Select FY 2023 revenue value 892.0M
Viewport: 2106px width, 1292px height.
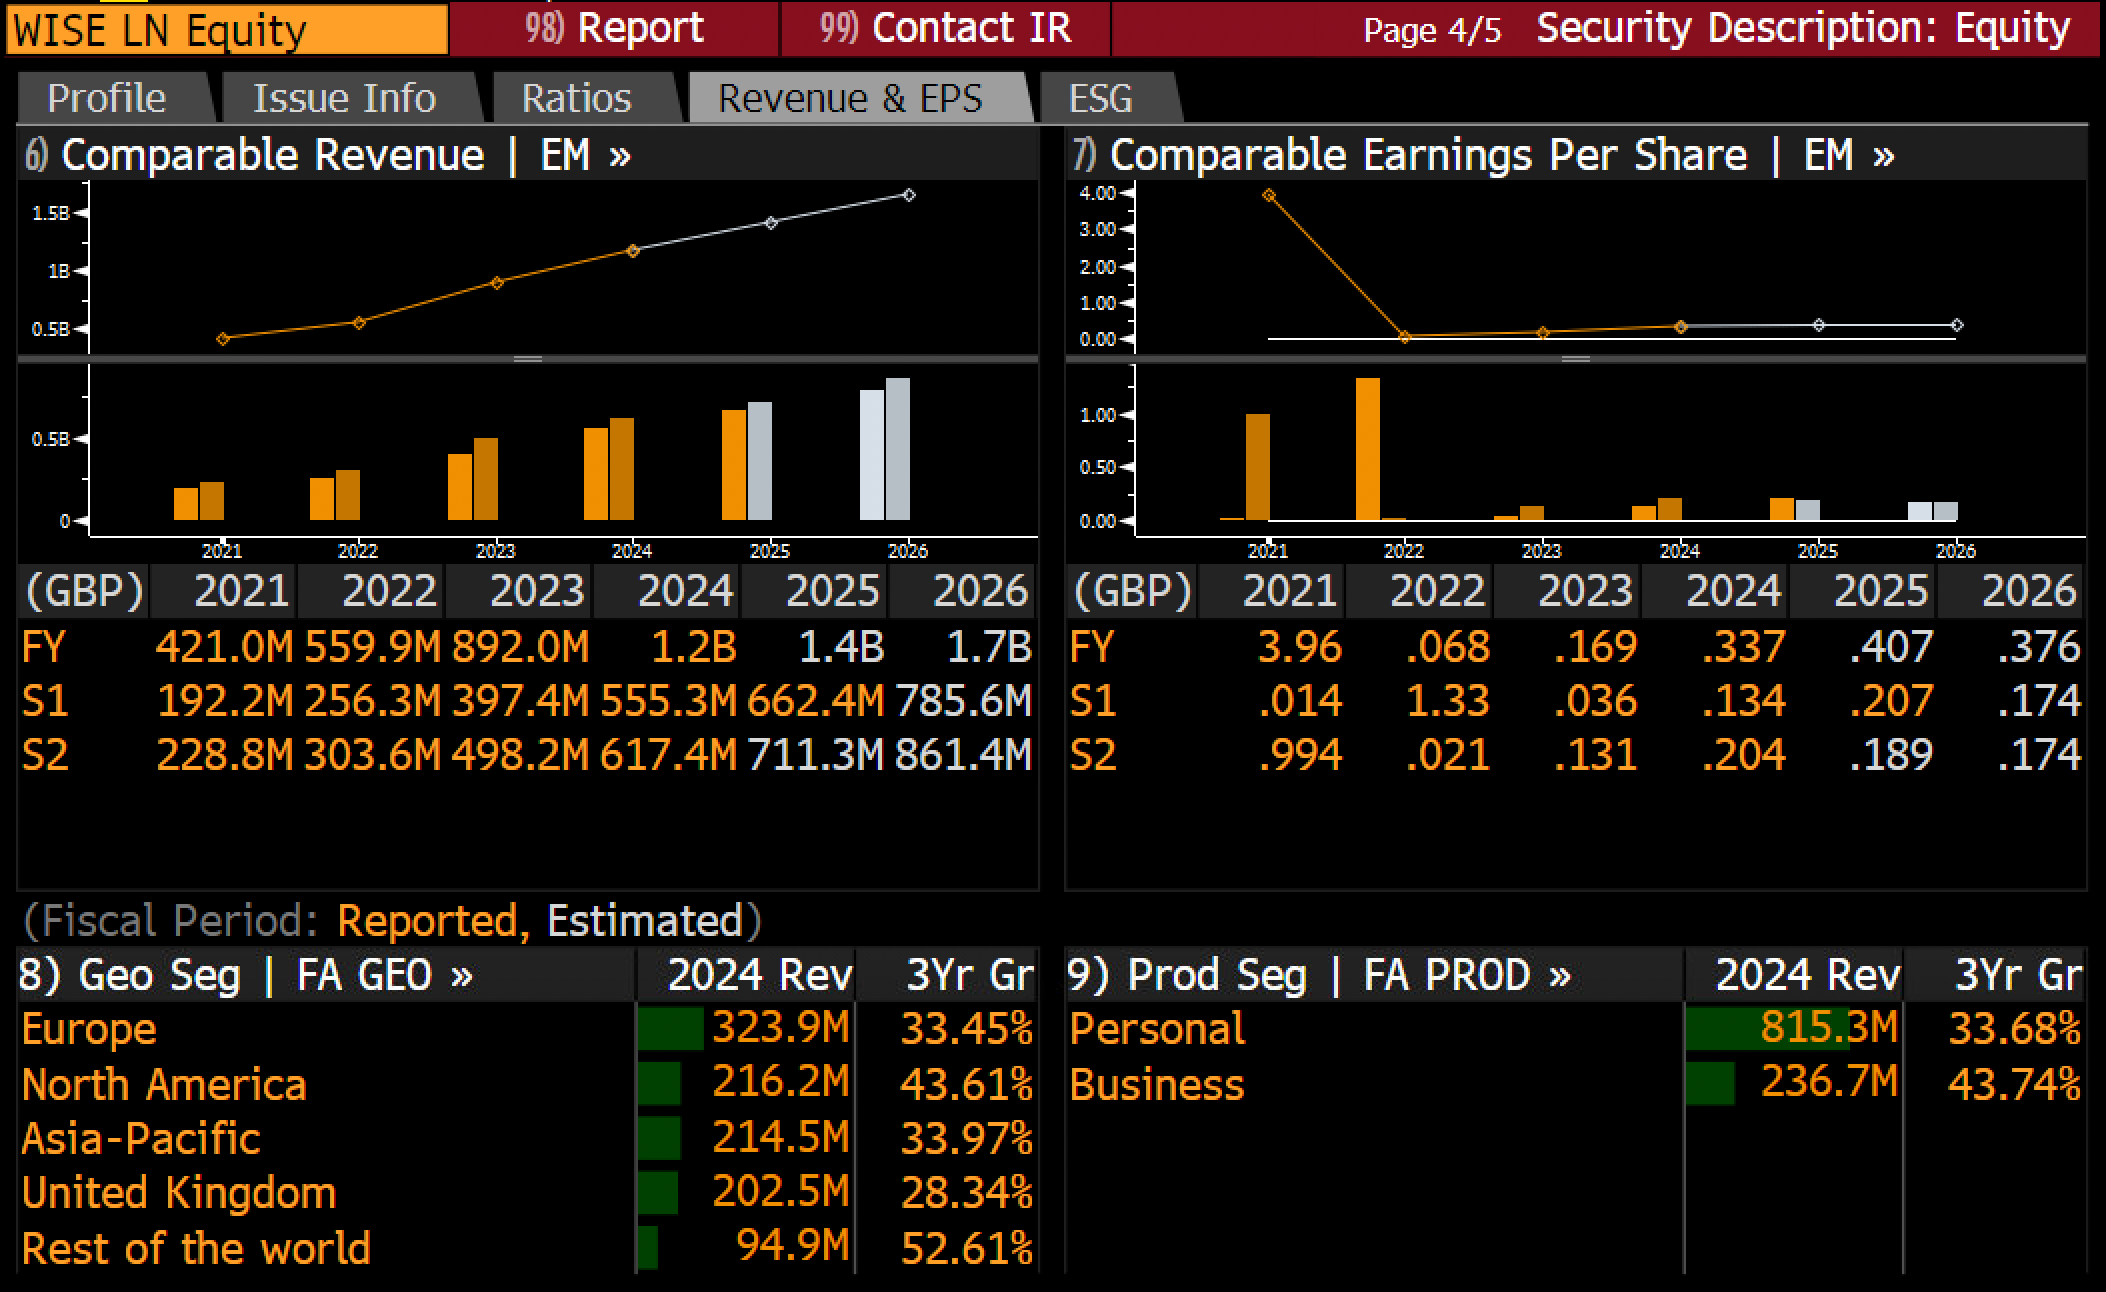coord(520,647)
